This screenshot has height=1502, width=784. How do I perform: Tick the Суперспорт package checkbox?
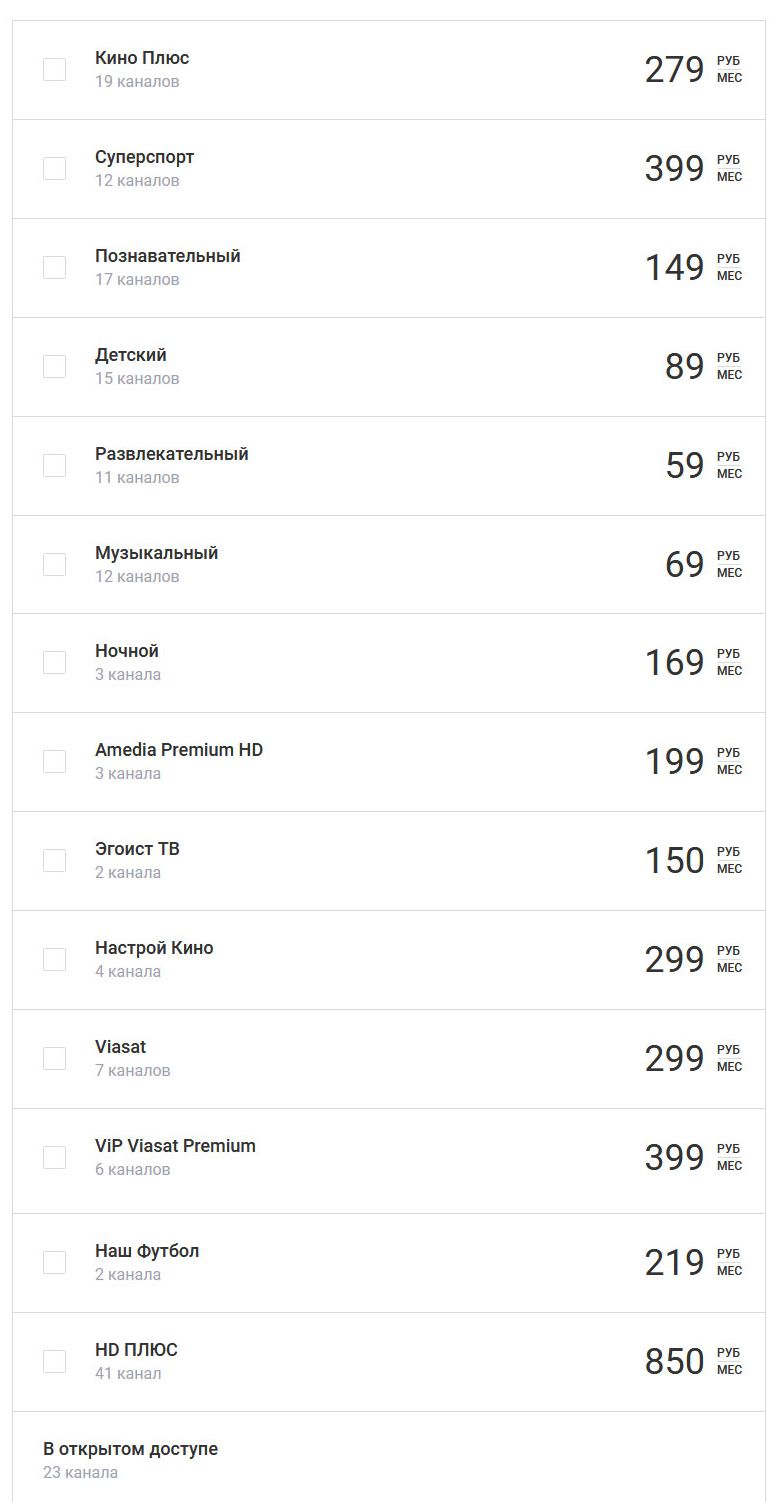pyautogui.click(x=54, y=168)
